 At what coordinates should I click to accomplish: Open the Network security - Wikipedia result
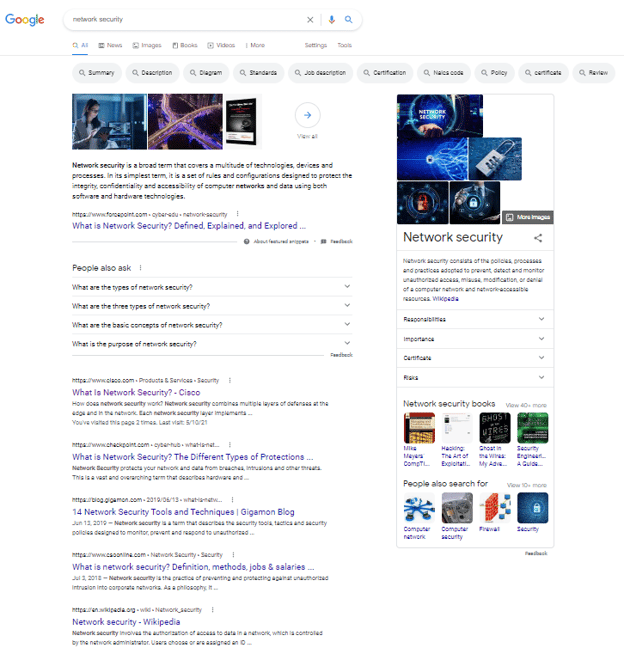[125, 621]
